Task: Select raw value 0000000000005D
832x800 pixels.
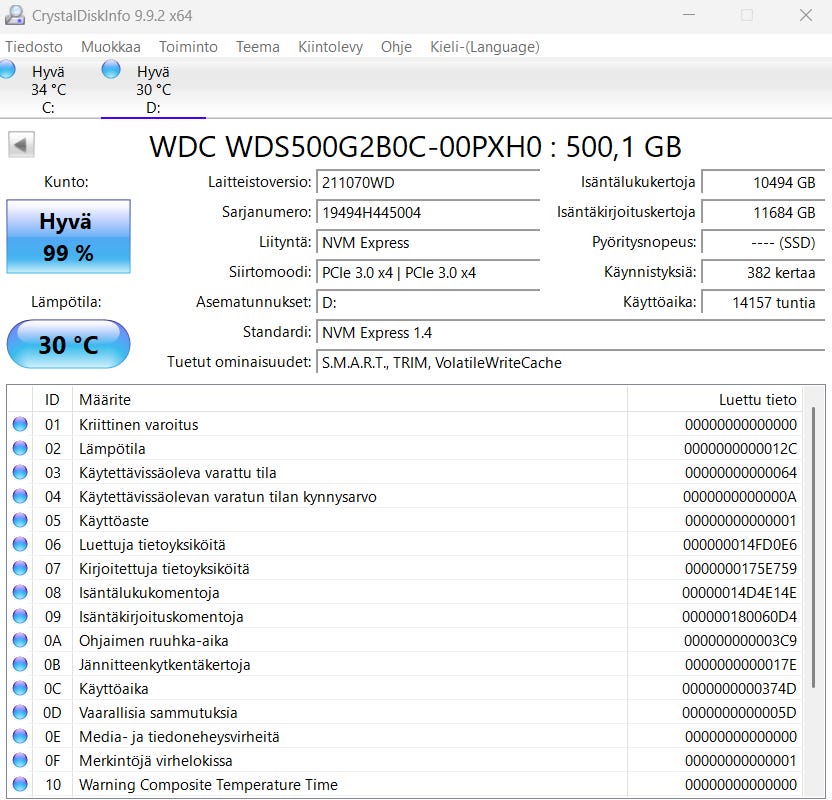Action: click(x=739, y=712)
